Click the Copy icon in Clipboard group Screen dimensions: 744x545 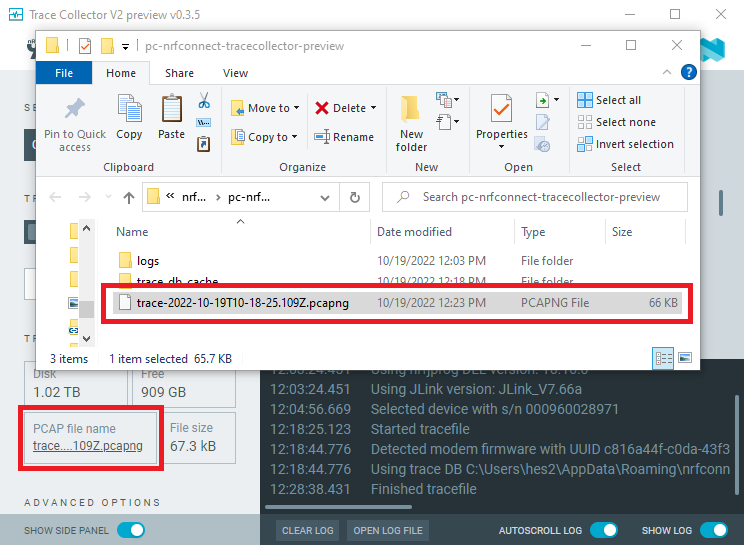tap(129, 110)
